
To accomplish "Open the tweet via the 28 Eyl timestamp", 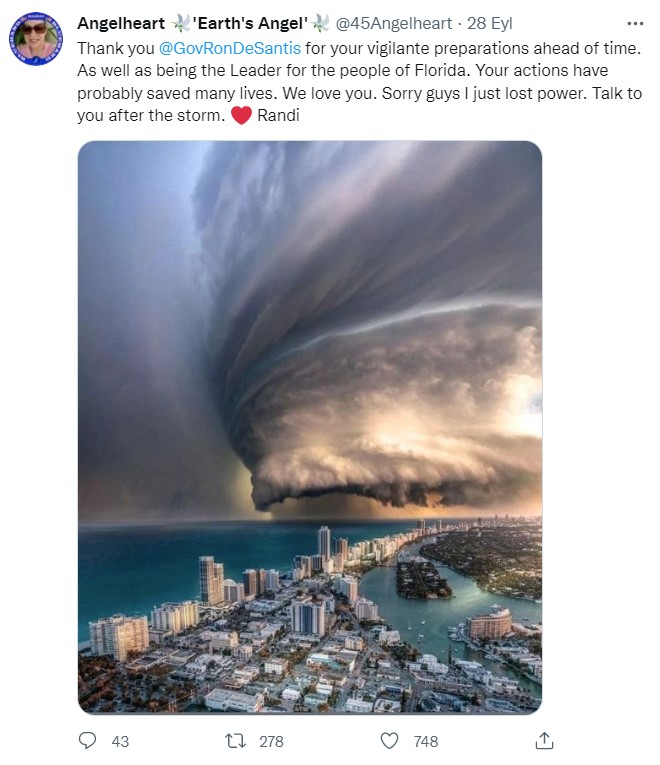I will click(490, 23).
